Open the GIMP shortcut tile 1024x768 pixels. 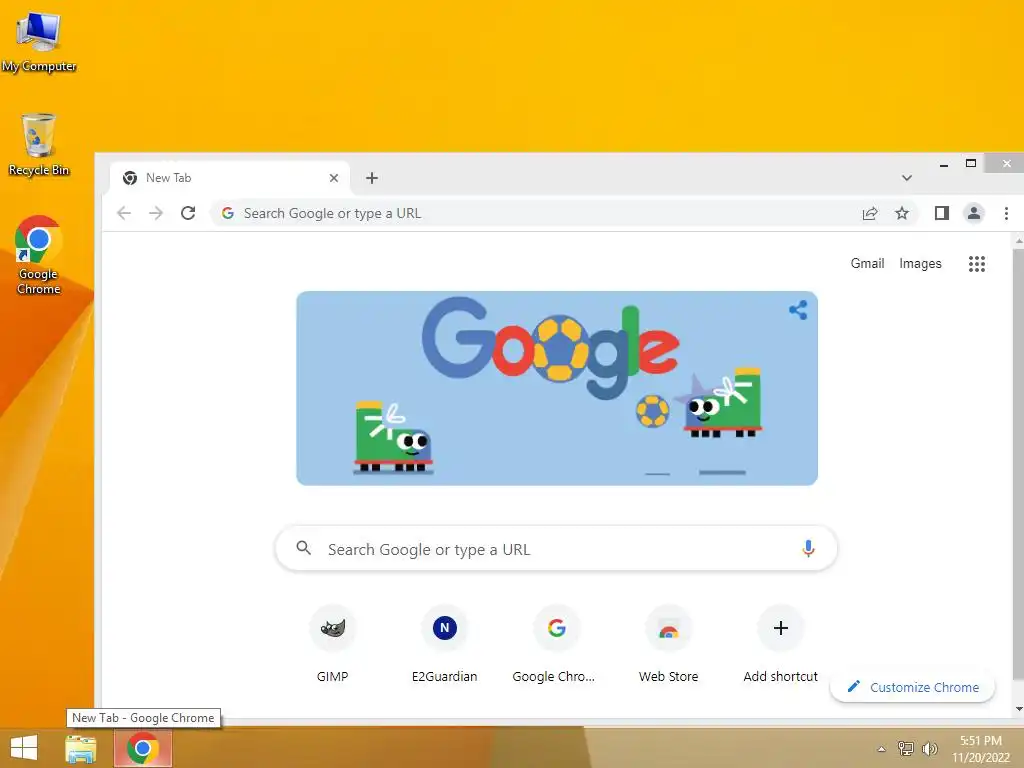click(332, 644)
